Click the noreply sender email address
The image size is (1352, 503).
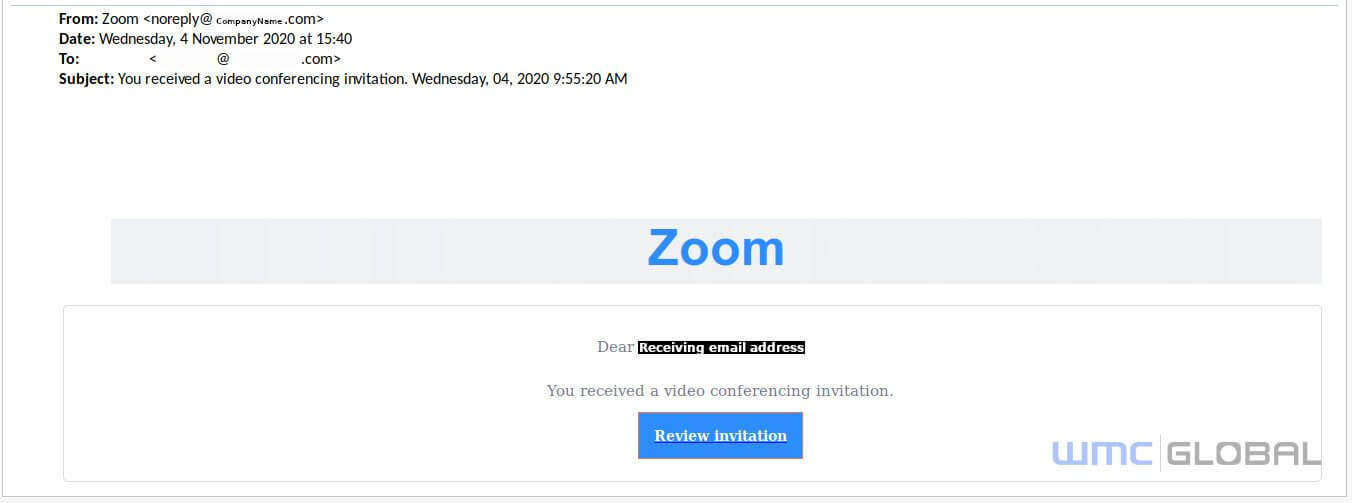(x=233, y=19)
